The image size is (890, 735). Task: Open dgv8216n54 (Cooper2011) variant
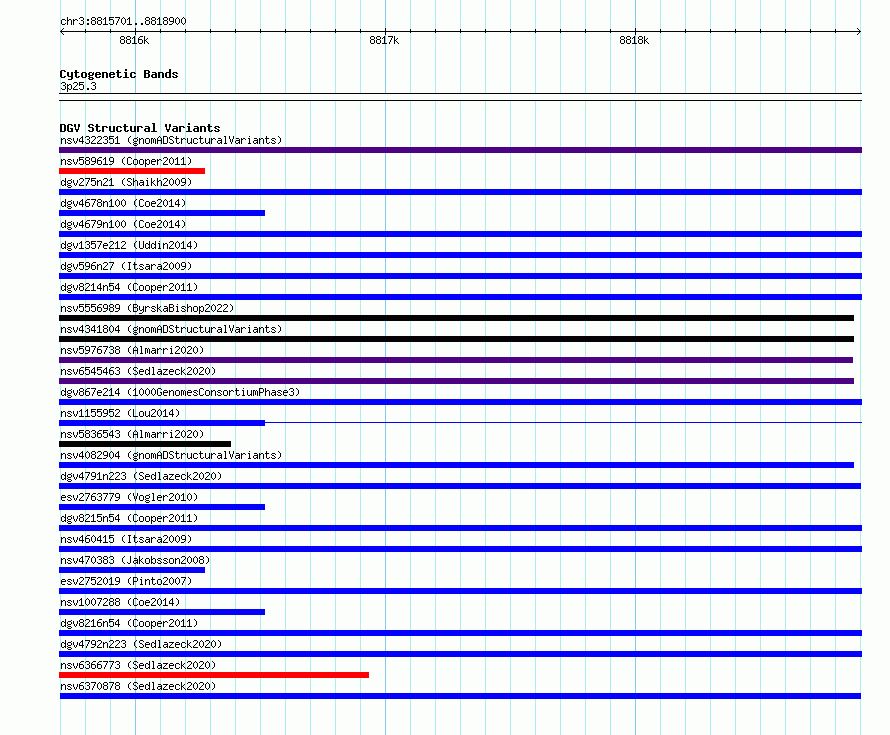pos(129,623)
